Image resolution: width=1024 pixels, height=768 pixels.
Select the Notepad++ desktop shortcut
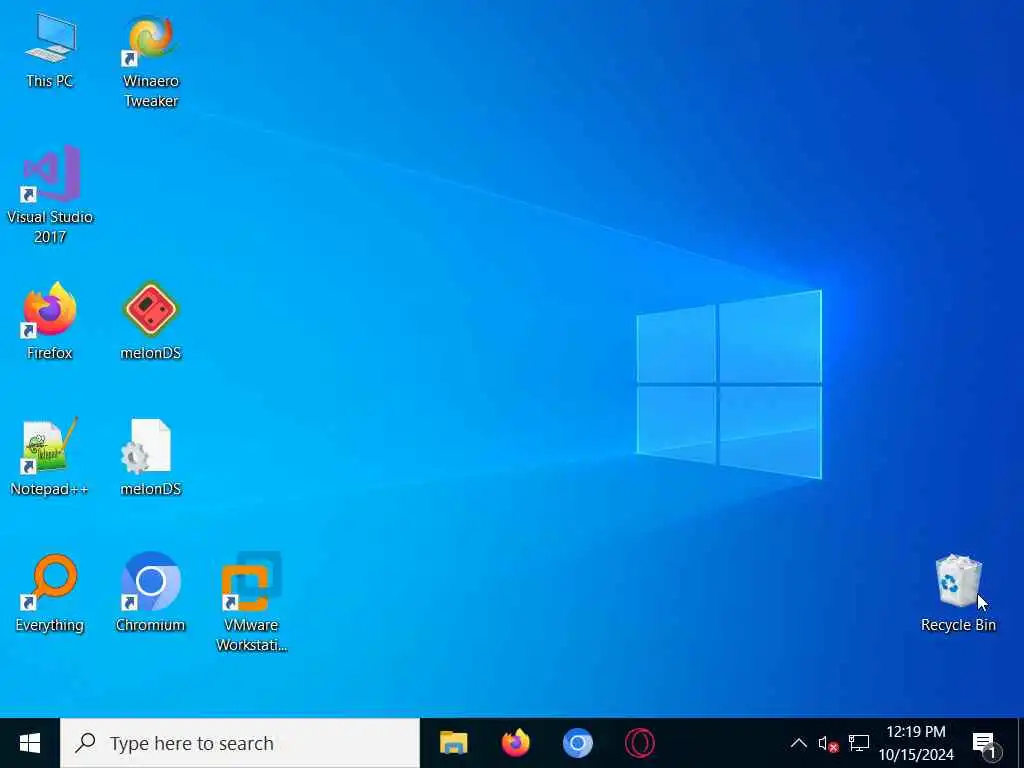(50, 457)
